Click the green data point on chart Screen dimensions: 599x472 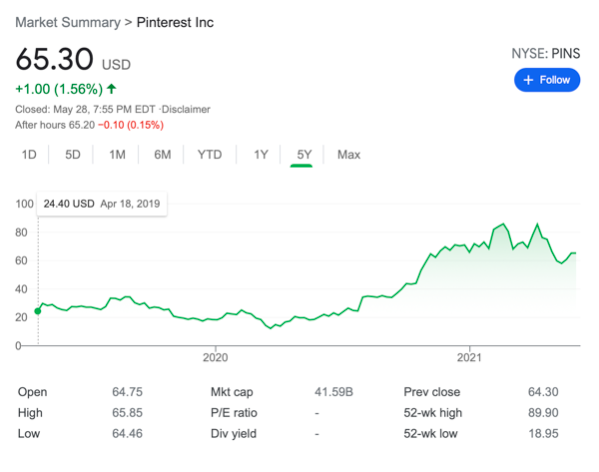pos(37,311)
